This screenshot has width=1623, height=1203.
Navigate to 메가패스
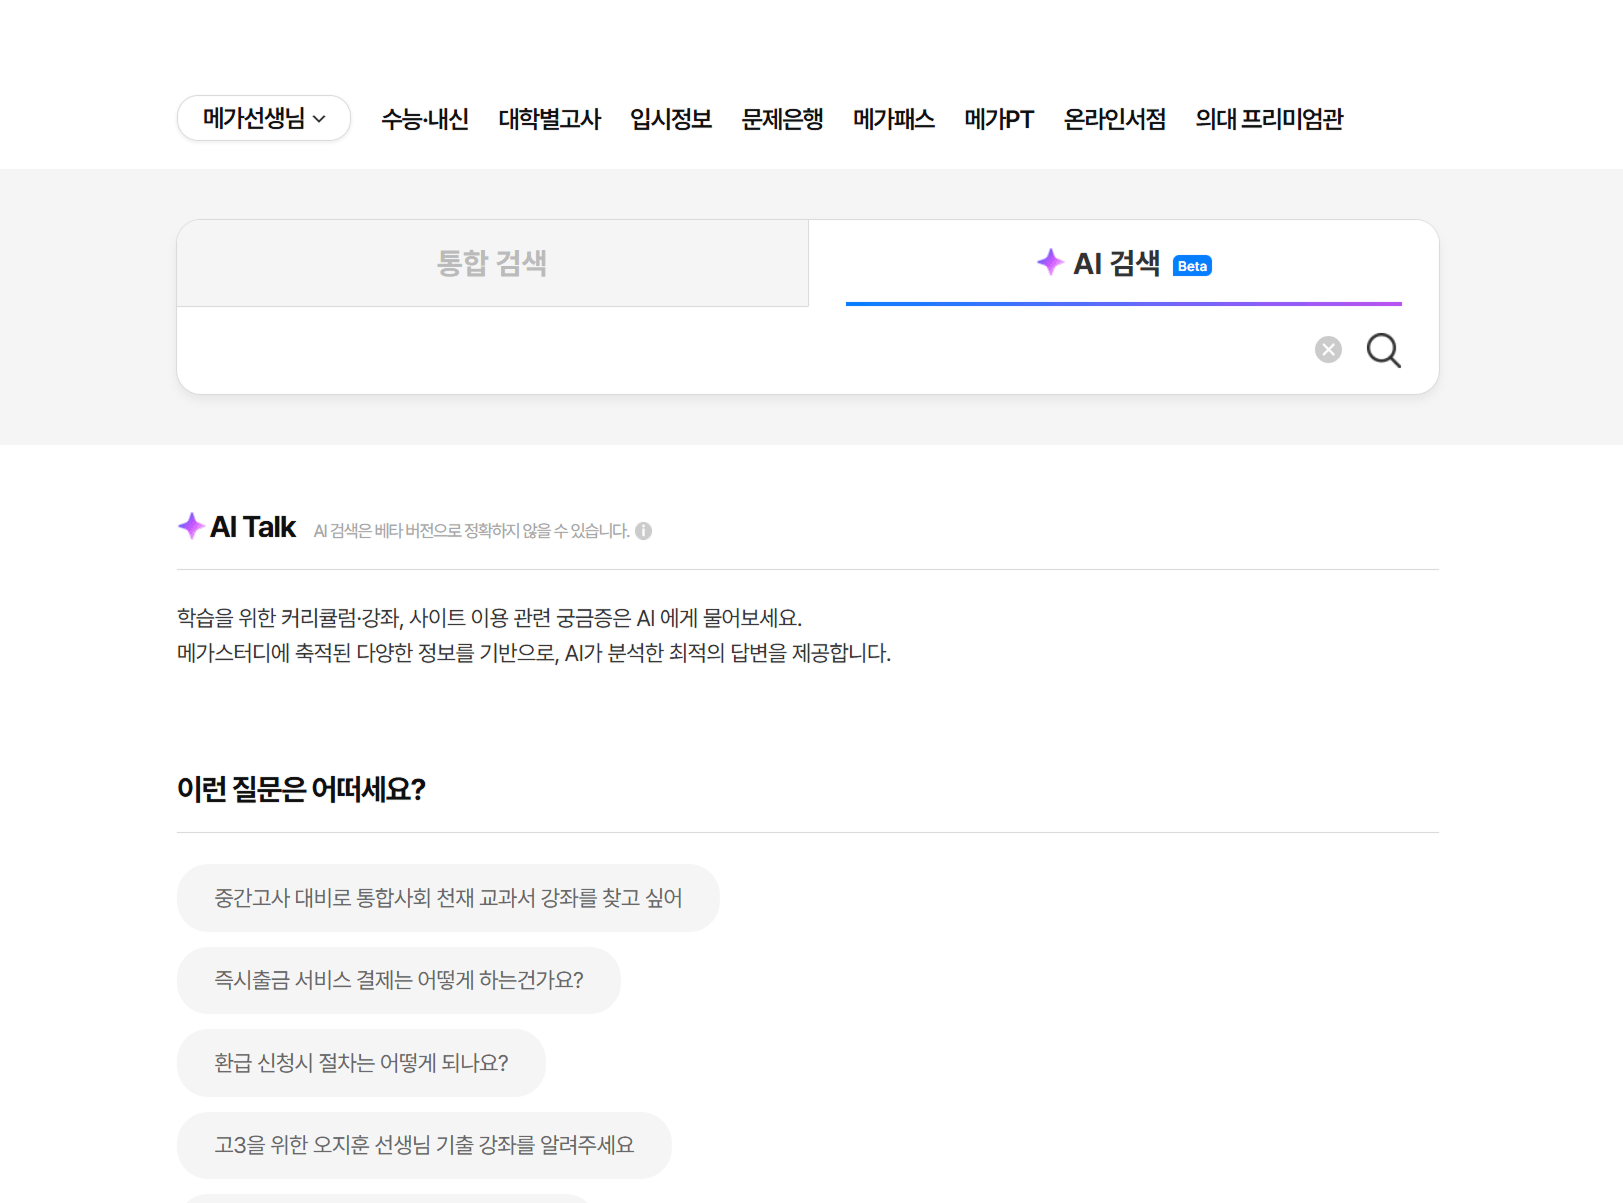click(894, 120)
